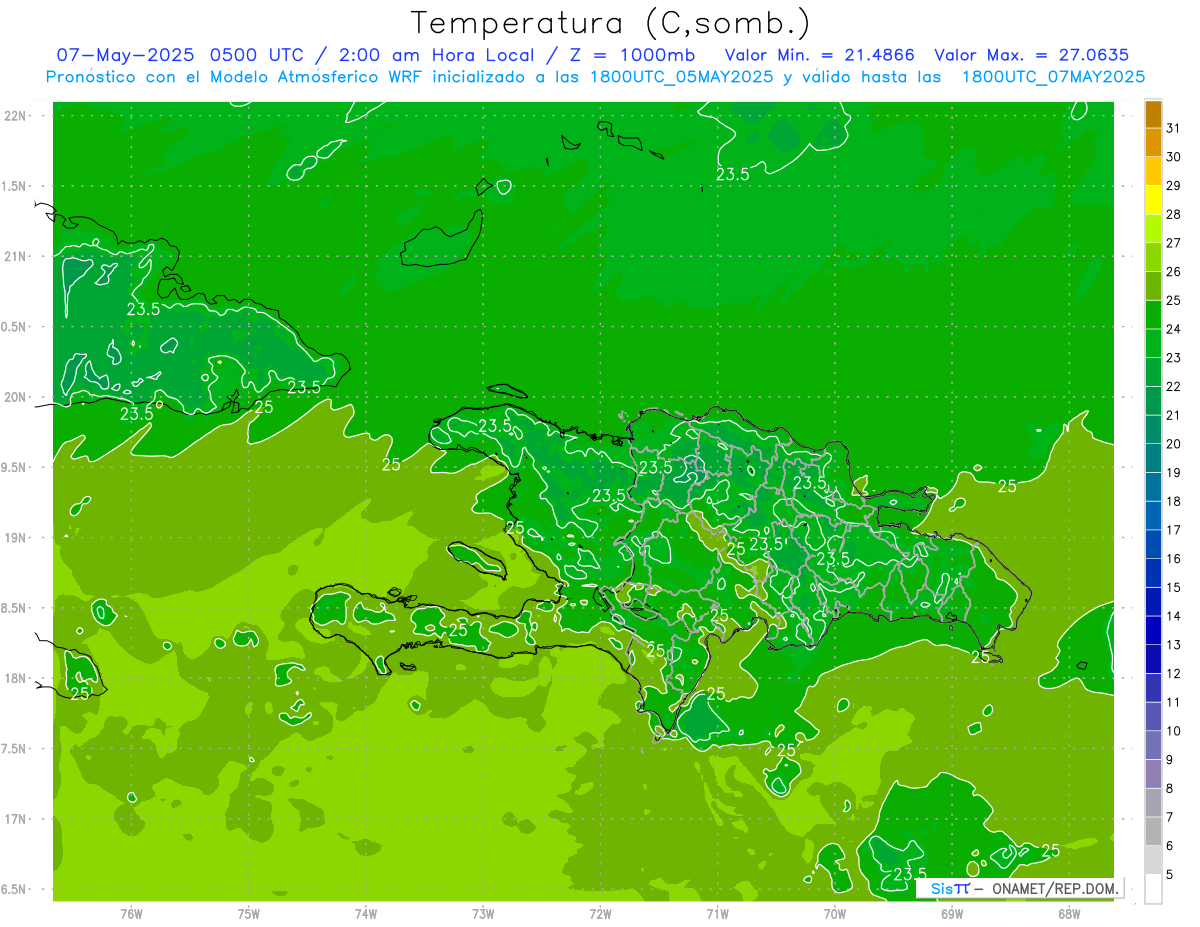Viewport: 1200px width, 927px height.
Task: Click the '22N' latitude axis label
Action: pos(17,116)
